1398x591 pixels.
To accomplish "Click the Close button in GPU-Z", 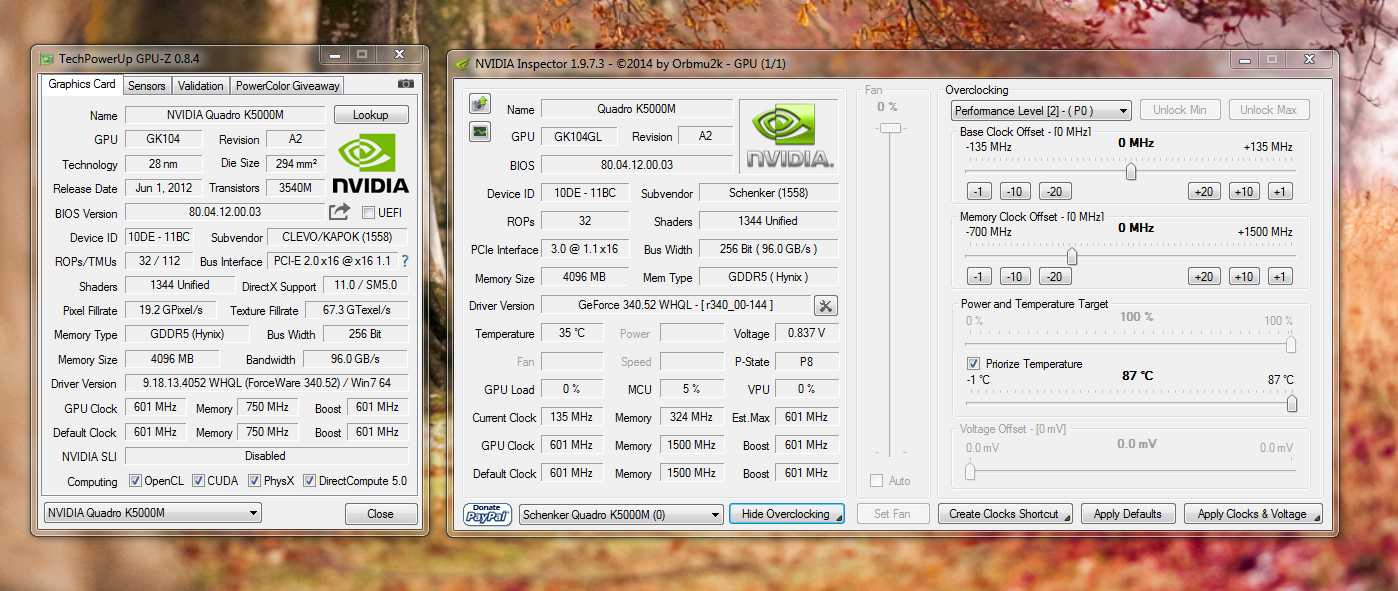I will pyautogui.click(x=381, y=514).
